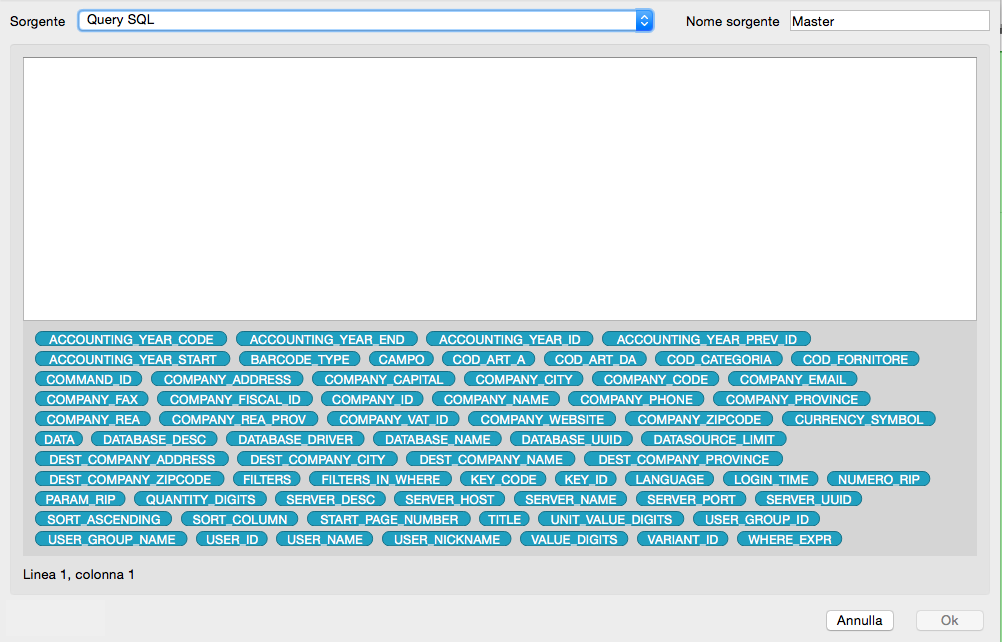Image resolution: width=1002 pixels, height=642 pixels.
Task: Select the COMPANY_ADDRESS tag
Action: click(227, 379)
